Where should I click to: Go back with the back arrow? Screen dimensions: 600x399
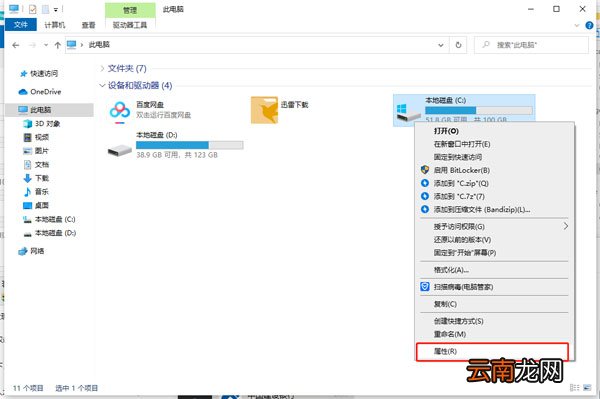[16, 45]
